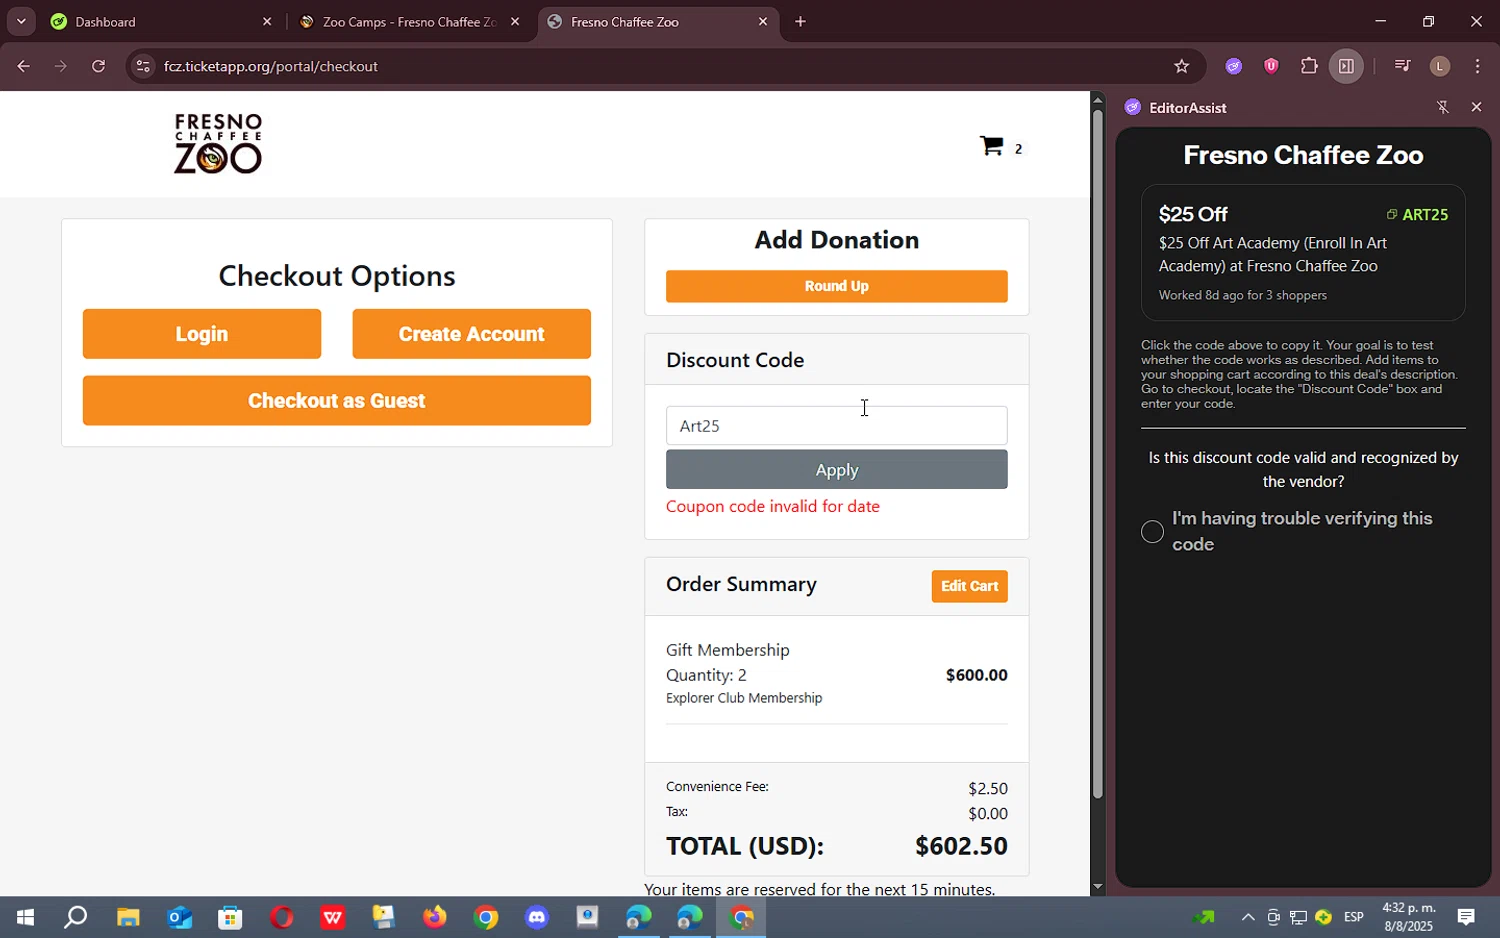
Task: Toggle the browser side panel icon
Action: click(x=1346, y=66)
